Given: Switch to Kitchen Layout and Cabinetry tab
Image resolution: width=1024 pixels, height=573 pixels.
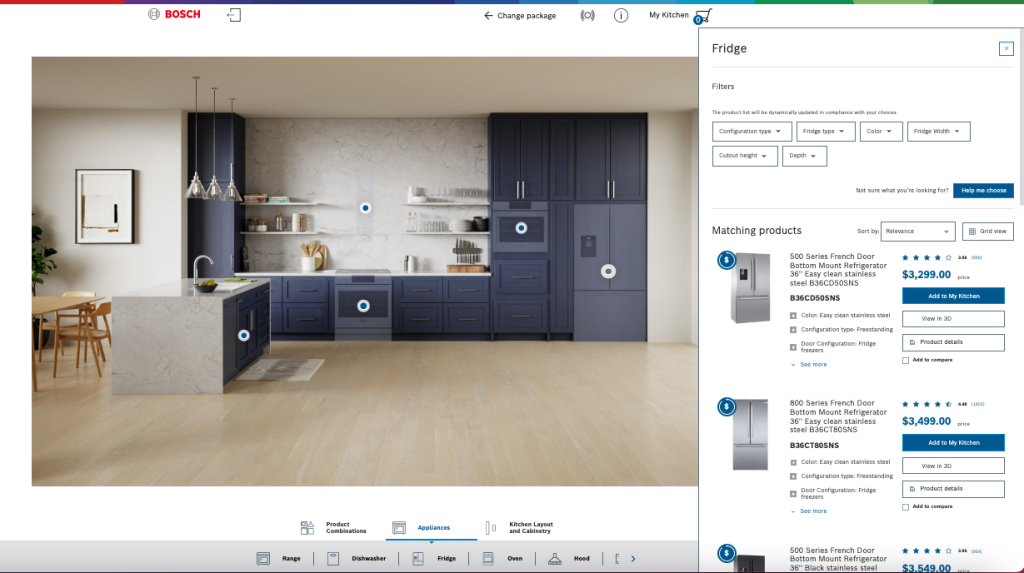Looking at the screenshot, I should pos(520,527).
